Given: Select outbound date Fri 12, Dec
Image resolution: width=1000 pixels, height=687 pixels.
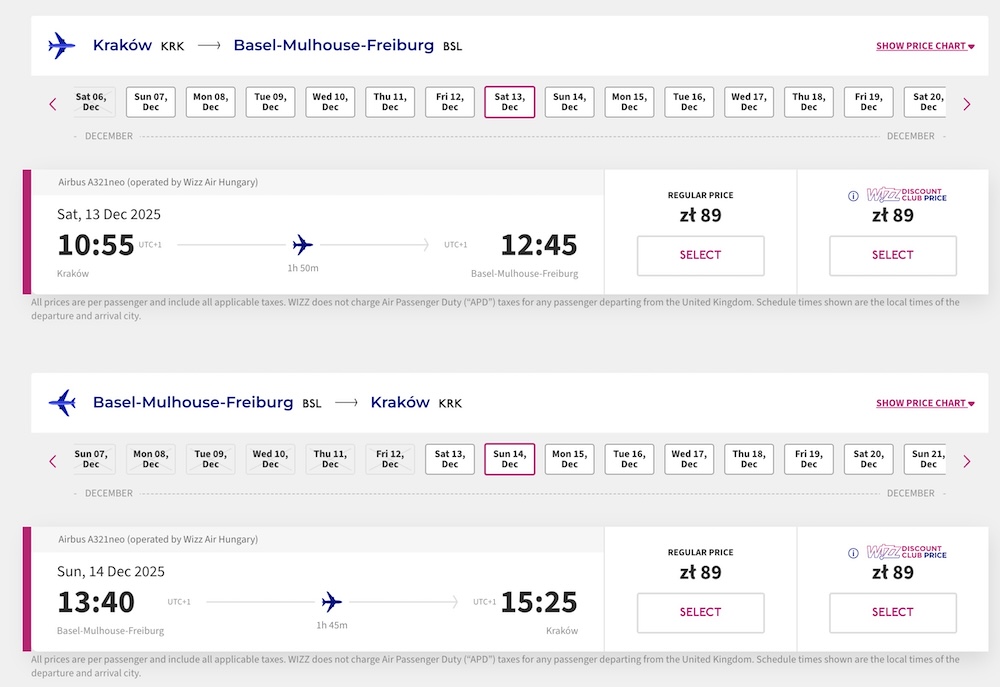Looking at the screenshot, I should click(x=450, y=102).
